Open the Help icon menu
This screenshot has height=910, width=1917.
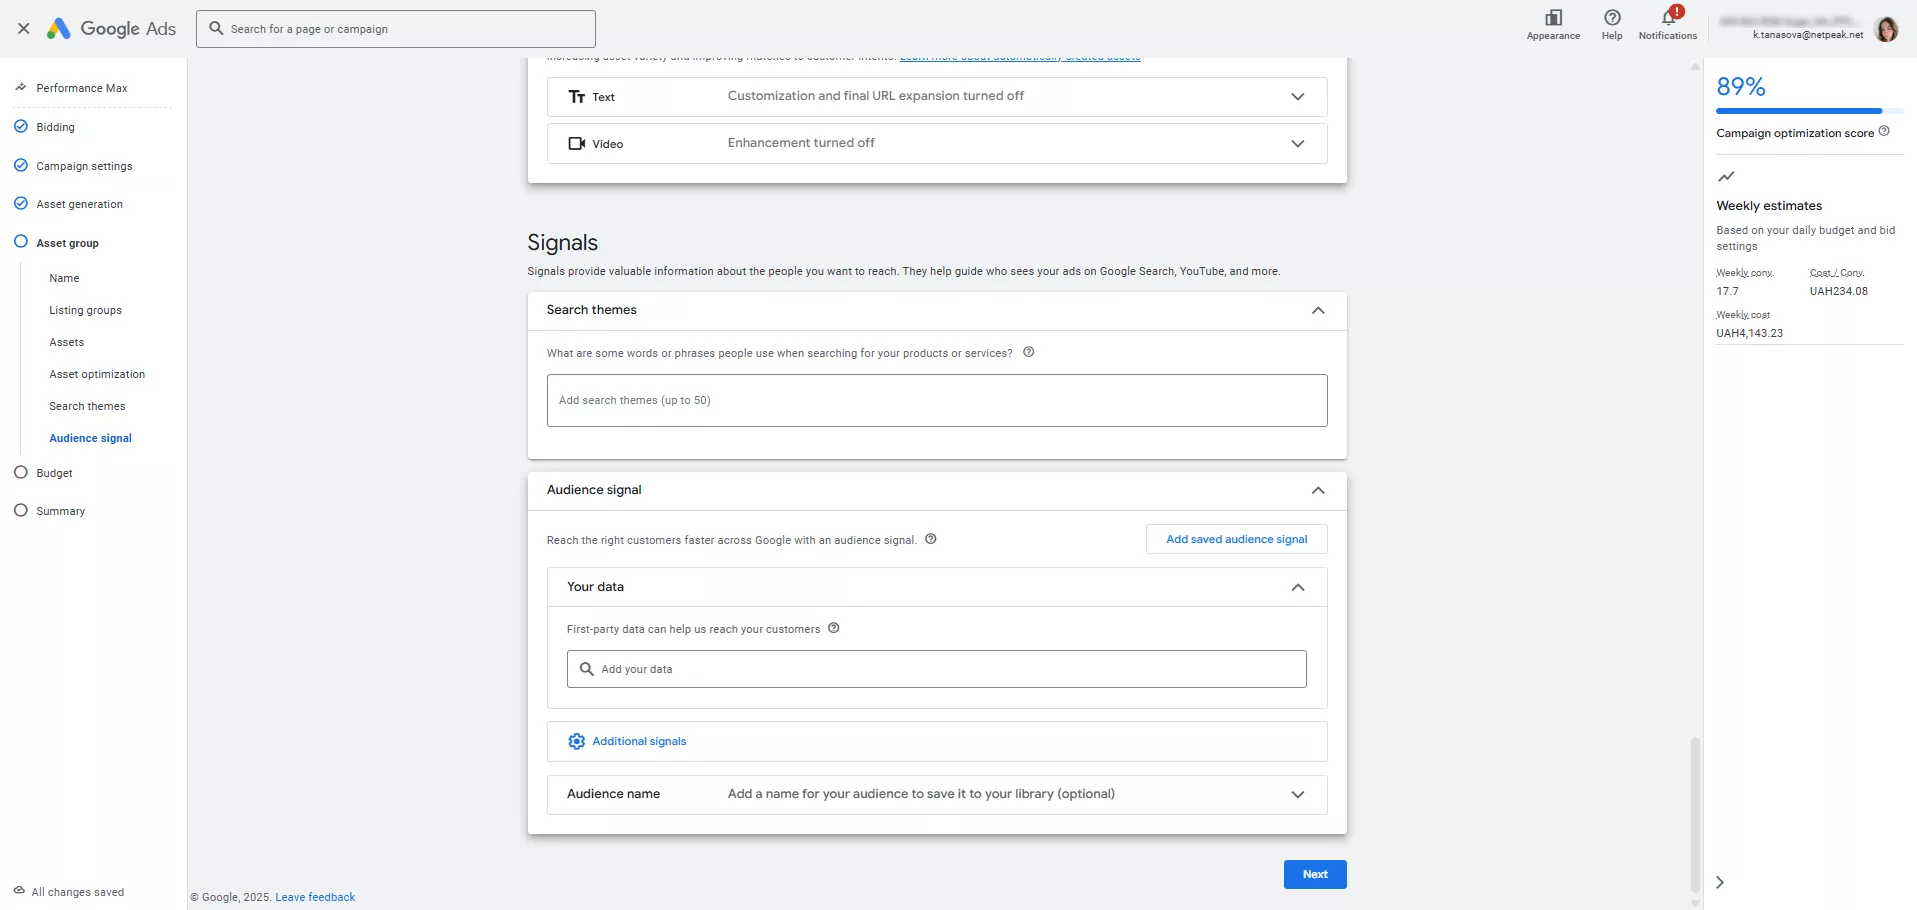pyautogui.click(x=1612, y=18)
